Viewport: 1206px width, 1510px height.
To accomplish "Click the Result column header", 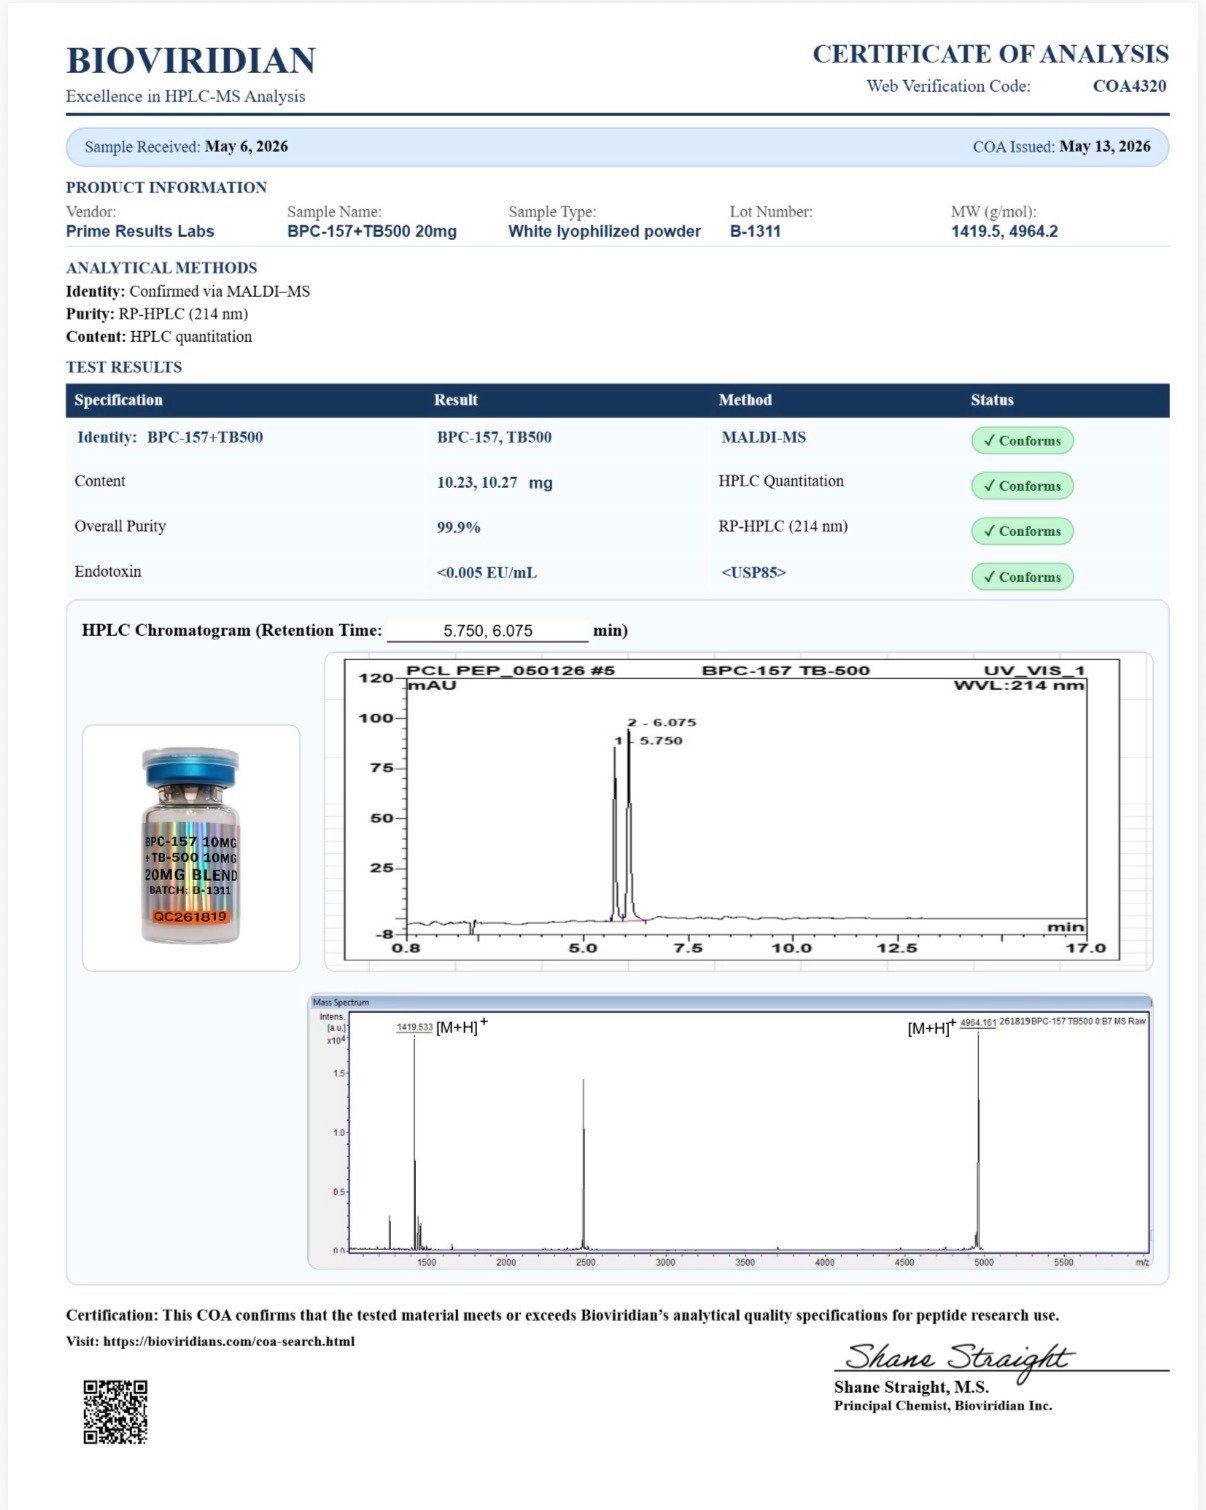I will [456, 400].
